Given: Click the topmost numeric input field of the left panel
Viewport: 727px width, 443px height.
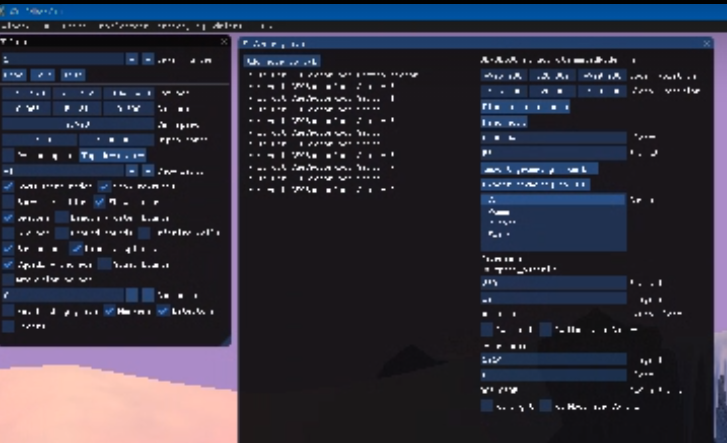Looking at the screenshot, I should 63,59.
